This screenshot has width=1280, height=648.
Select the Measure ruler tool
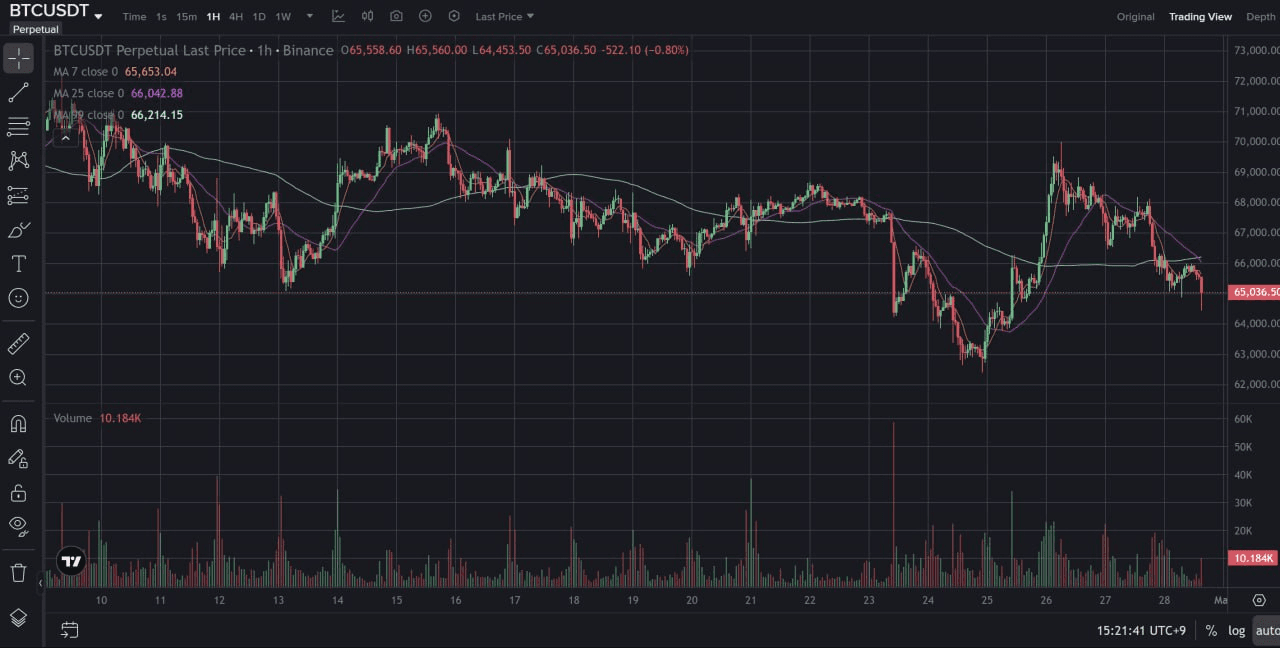tap(19, 343)
